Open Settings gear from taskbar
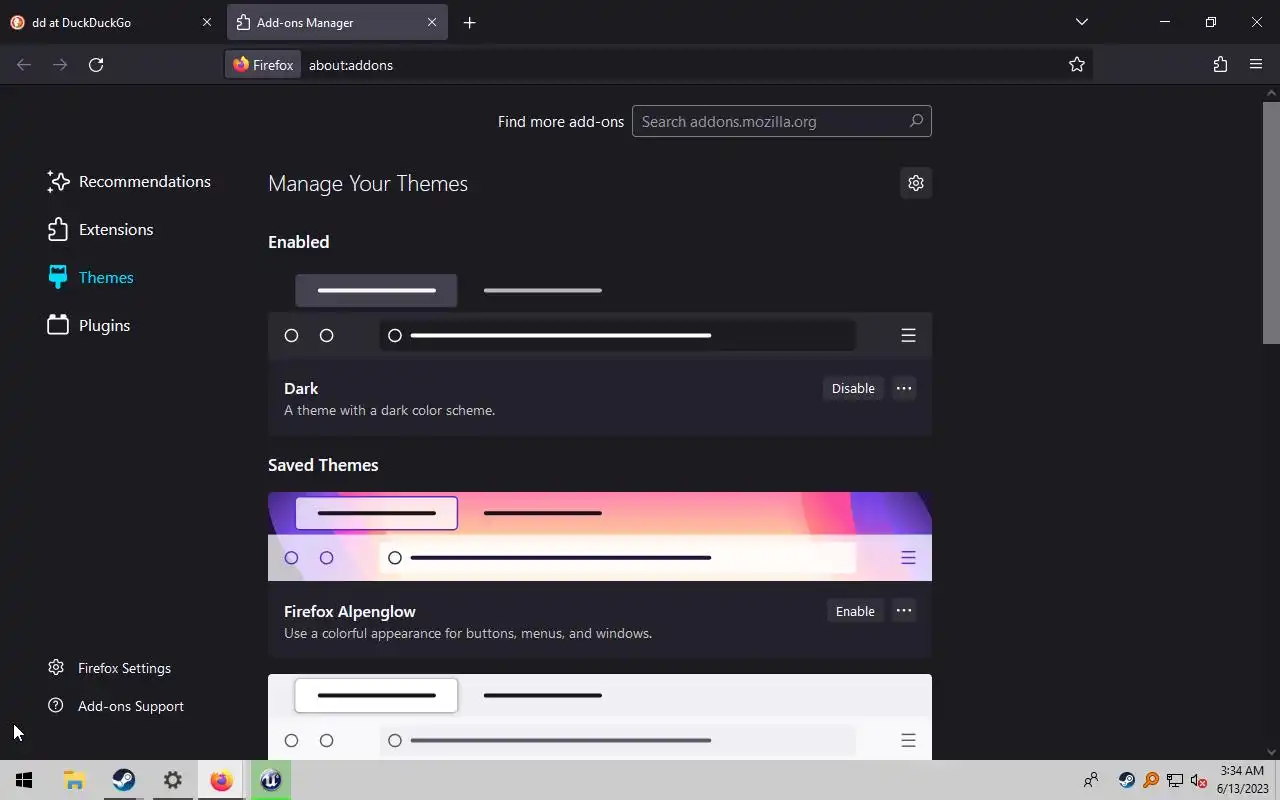Screen dimensions: 1280x800 point(172,780)
